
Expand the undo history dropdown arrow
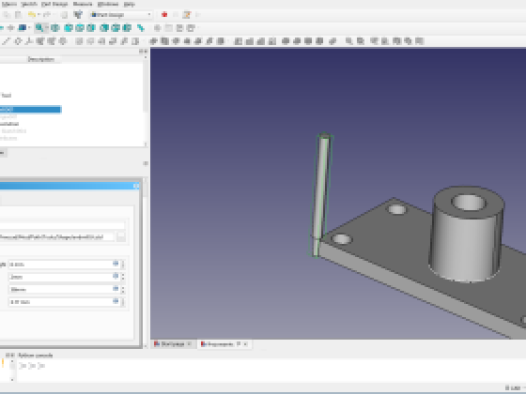pyautogui.click(x=39, y=15)
